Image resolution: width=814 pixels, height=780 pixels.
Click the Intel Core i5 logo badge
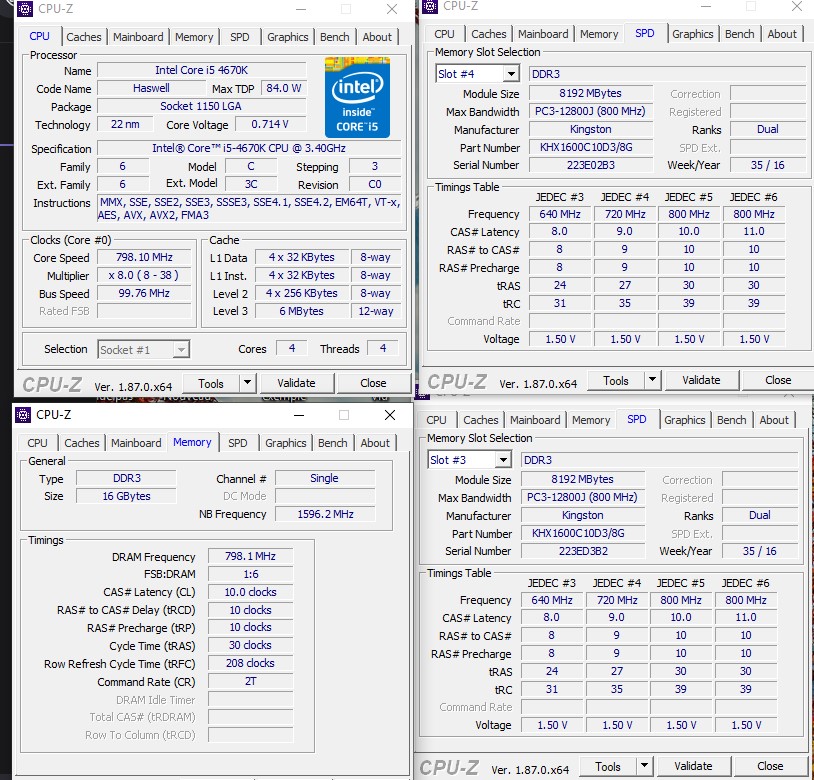pos(357,97)
